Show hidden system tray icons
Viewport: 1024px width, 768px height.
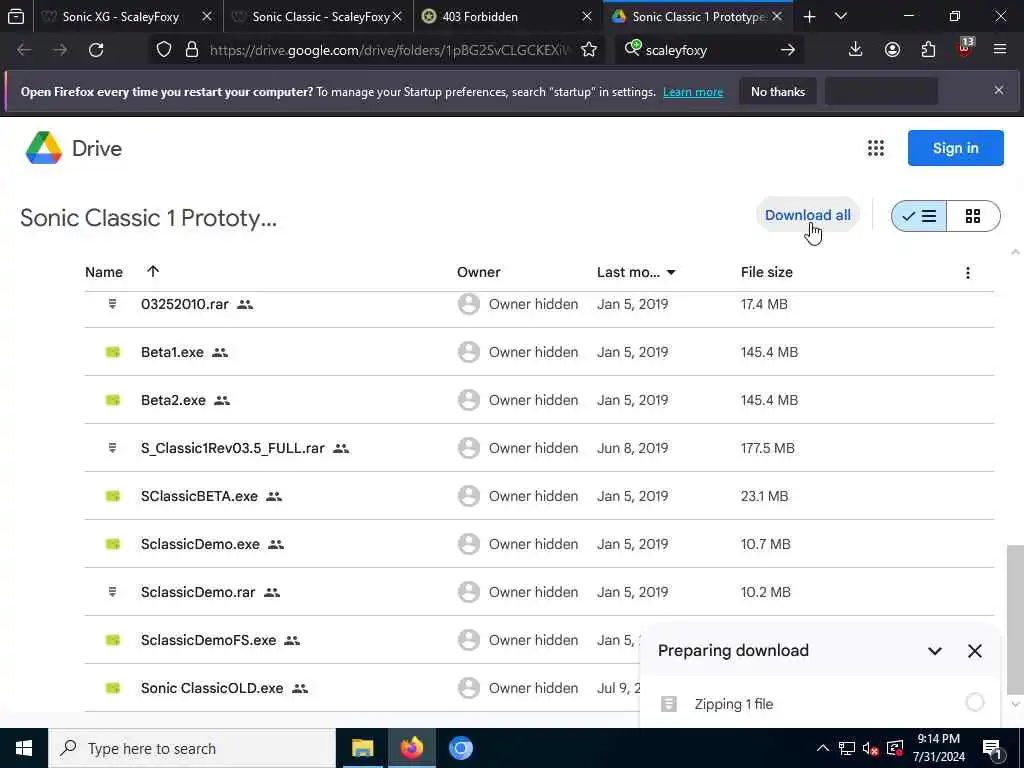tap(823, 748)
